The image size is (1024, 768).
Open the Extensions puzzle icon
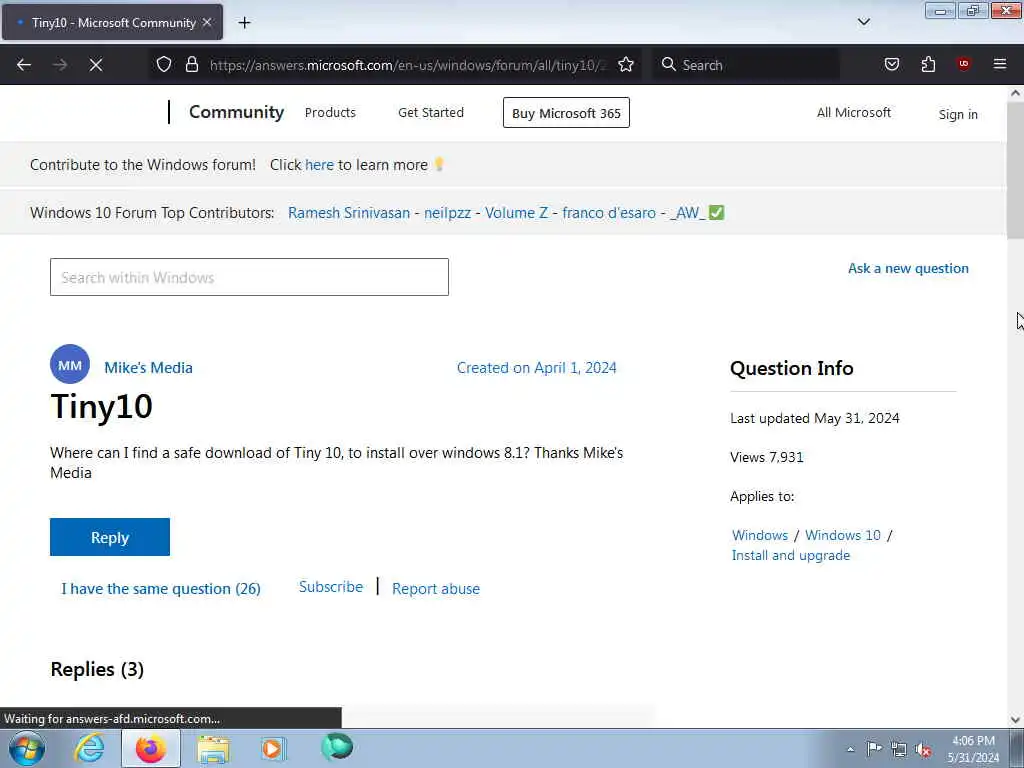tap(928, 64)
